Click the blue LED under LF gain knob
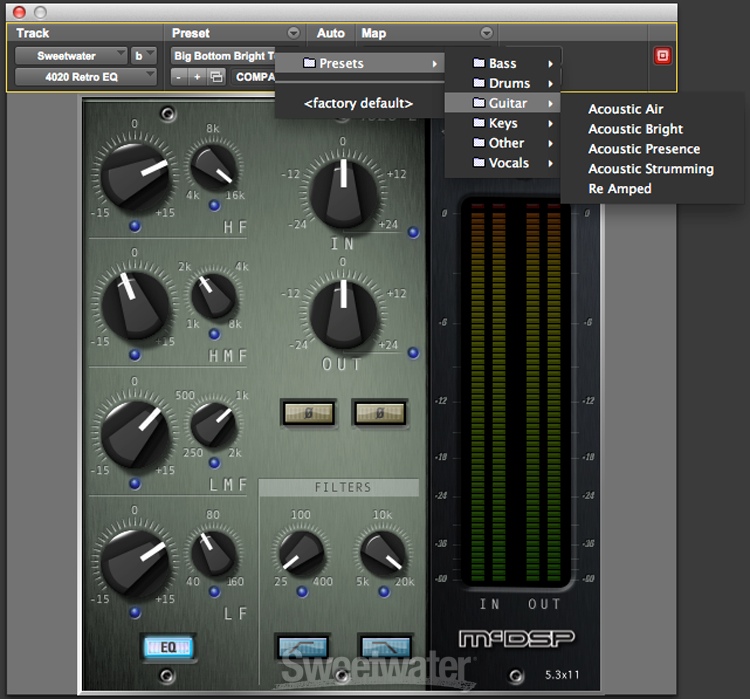This screenshot has height=699, width=750. (135, 612)
